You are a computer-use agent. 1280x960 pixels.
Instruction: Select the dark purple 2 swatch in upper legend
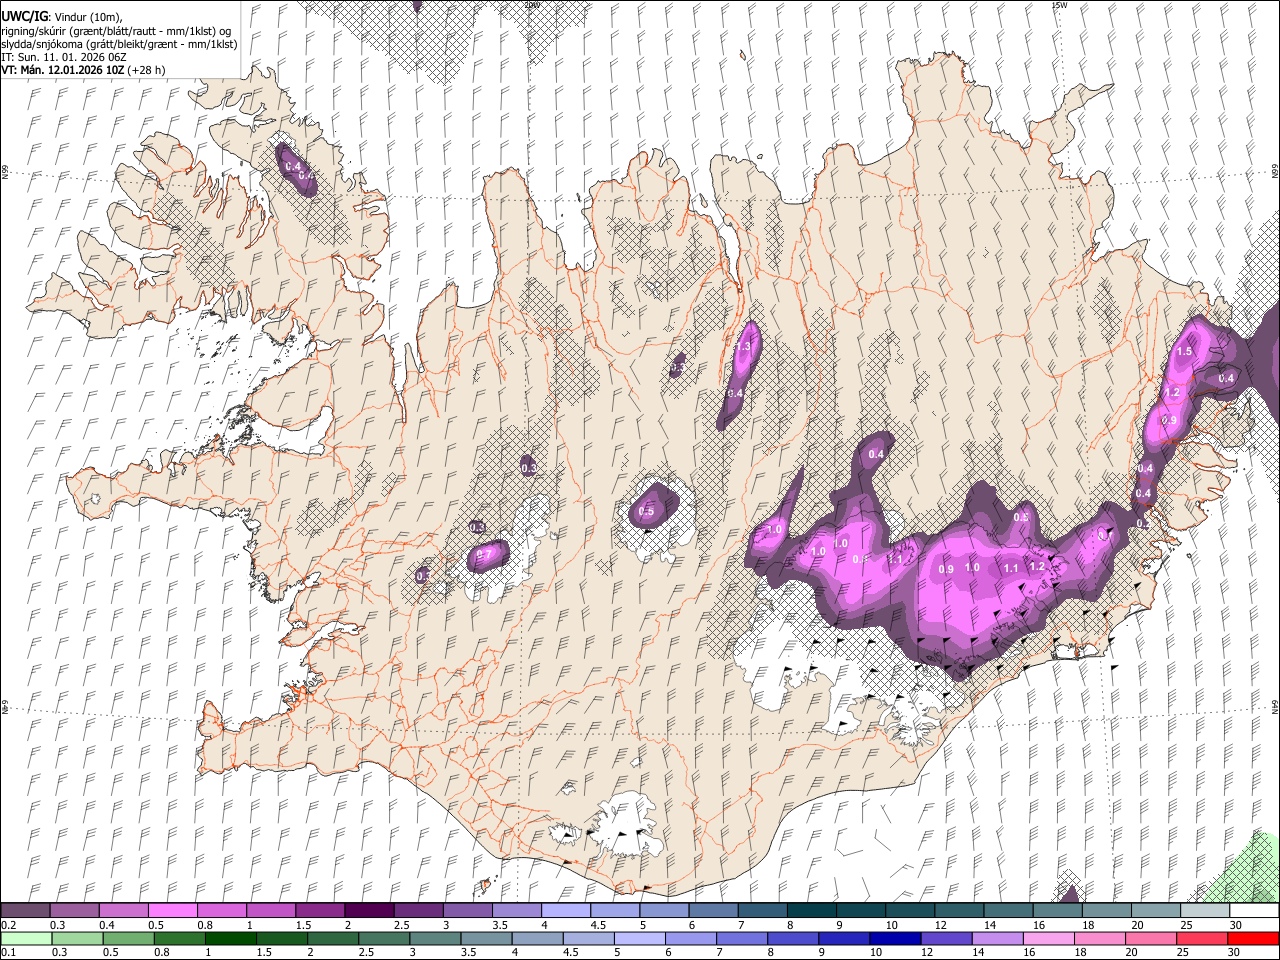(x=368, y=911)
